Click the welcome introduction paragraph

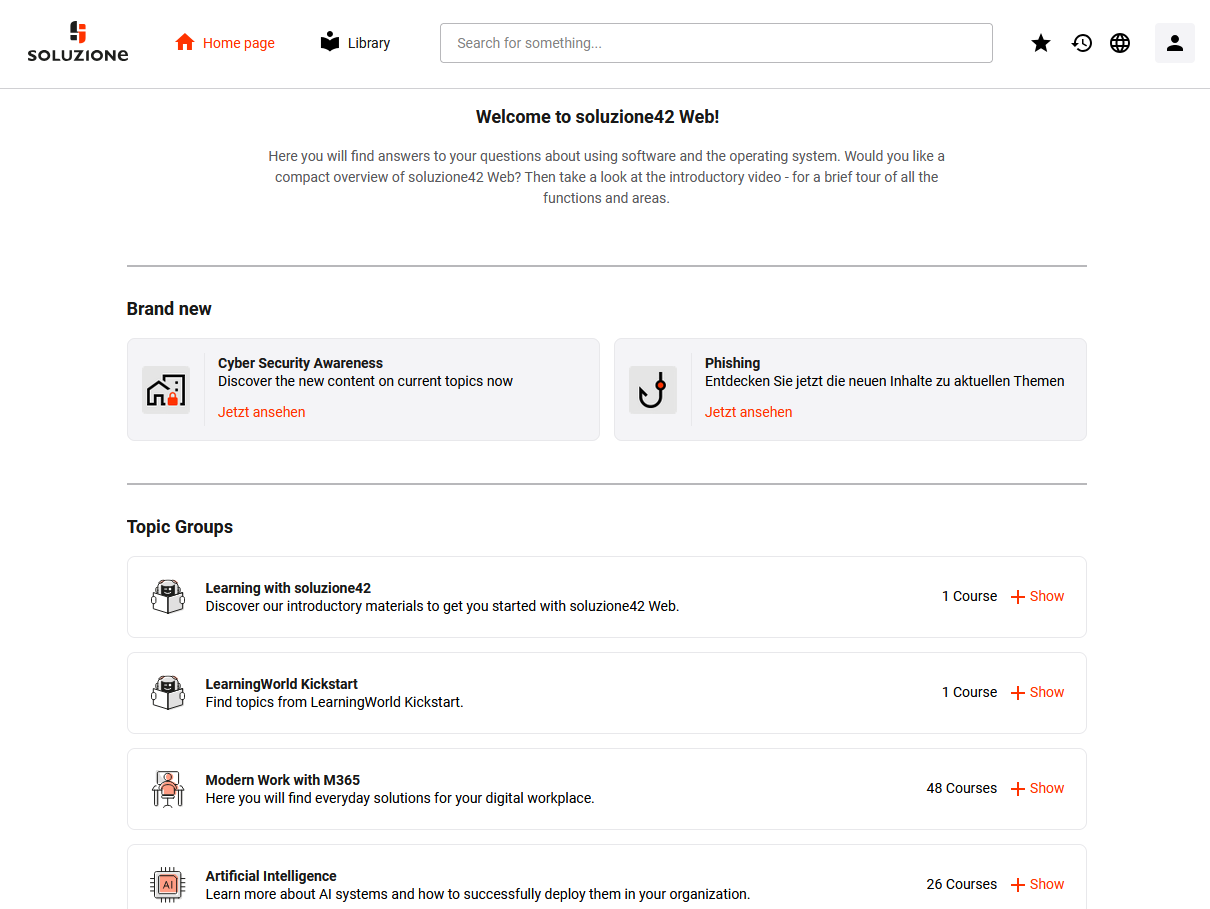pyautogui.click(x=607, y=177)
